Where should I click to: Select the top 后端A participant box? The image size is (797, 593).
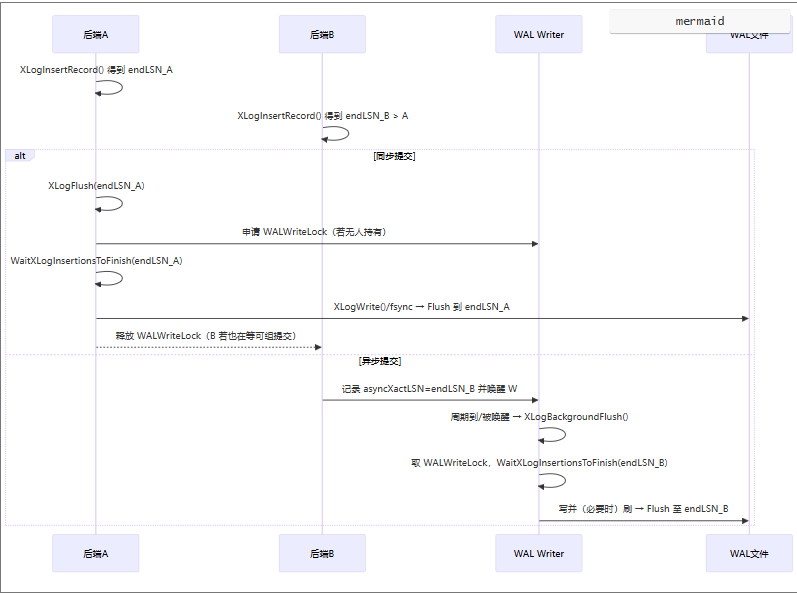(96, 35)
